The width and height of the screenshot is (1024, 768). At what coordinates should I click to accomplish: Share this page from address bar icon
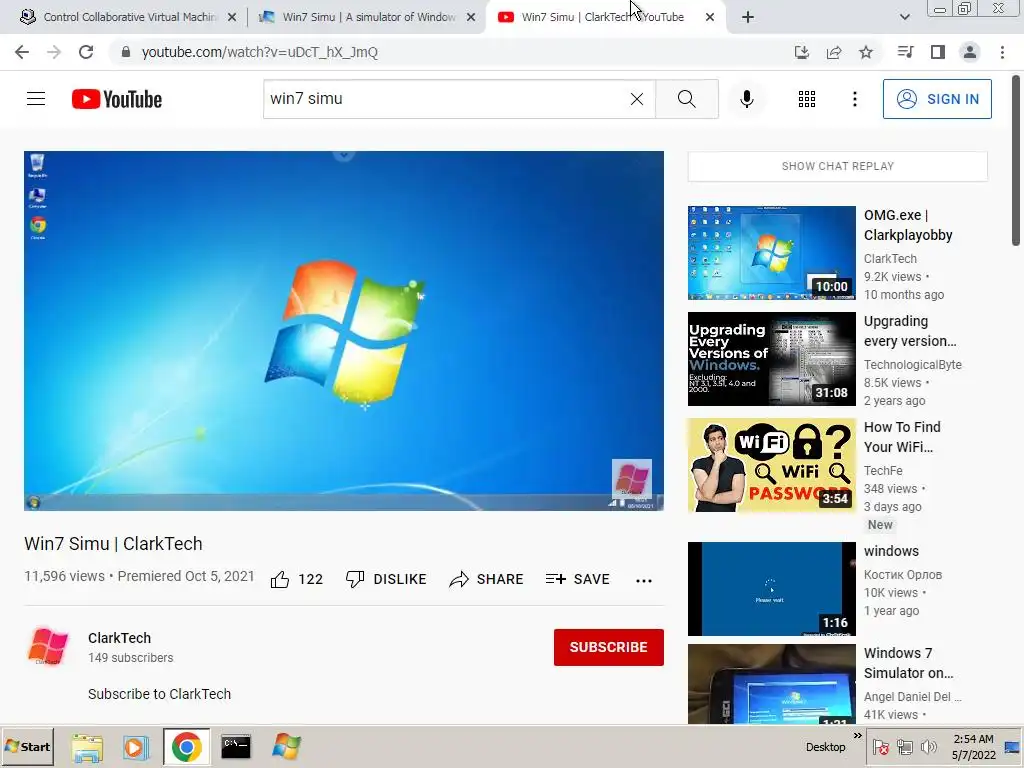click(x=834, y=52)
